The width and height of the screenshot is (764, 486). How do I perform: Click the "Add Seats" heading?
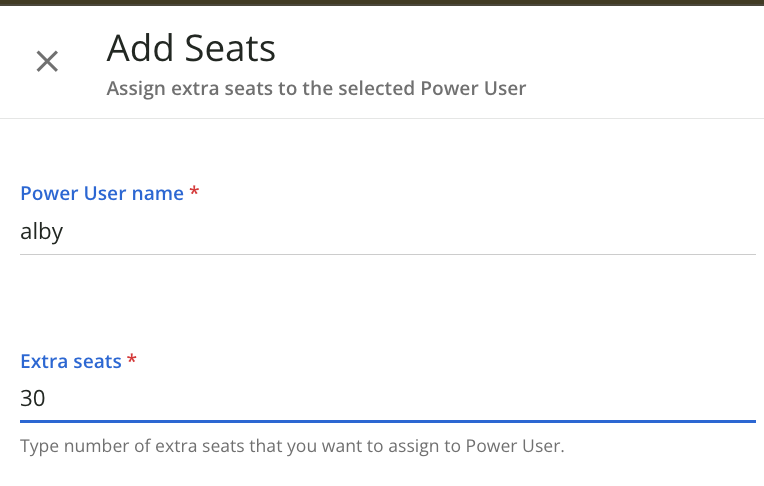[x=191, y=47]
